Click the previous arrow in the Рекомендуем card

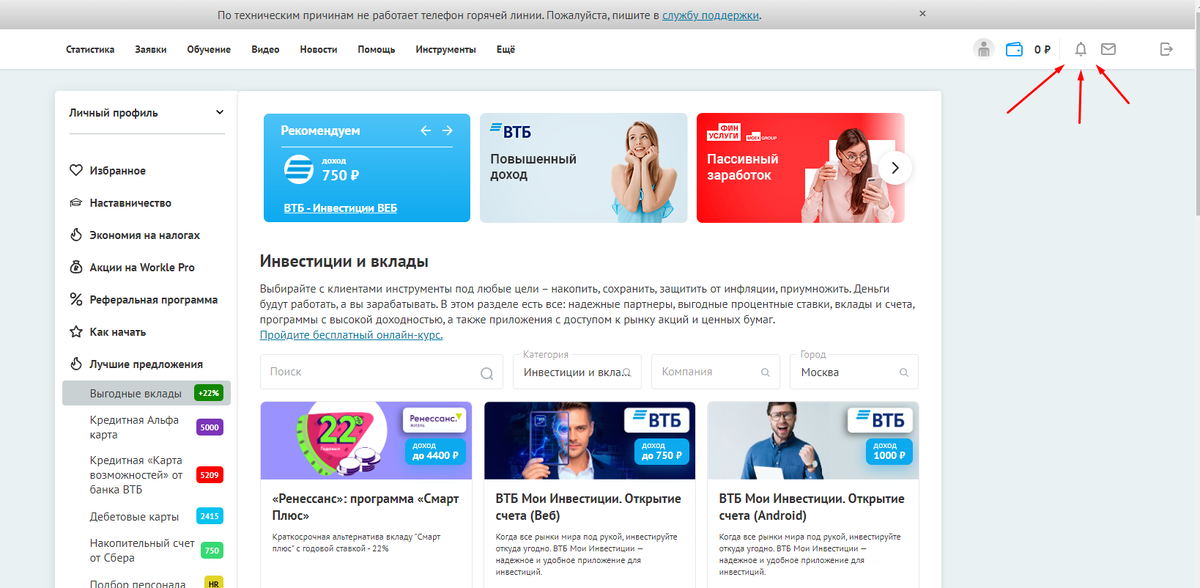tap(425, 131)
